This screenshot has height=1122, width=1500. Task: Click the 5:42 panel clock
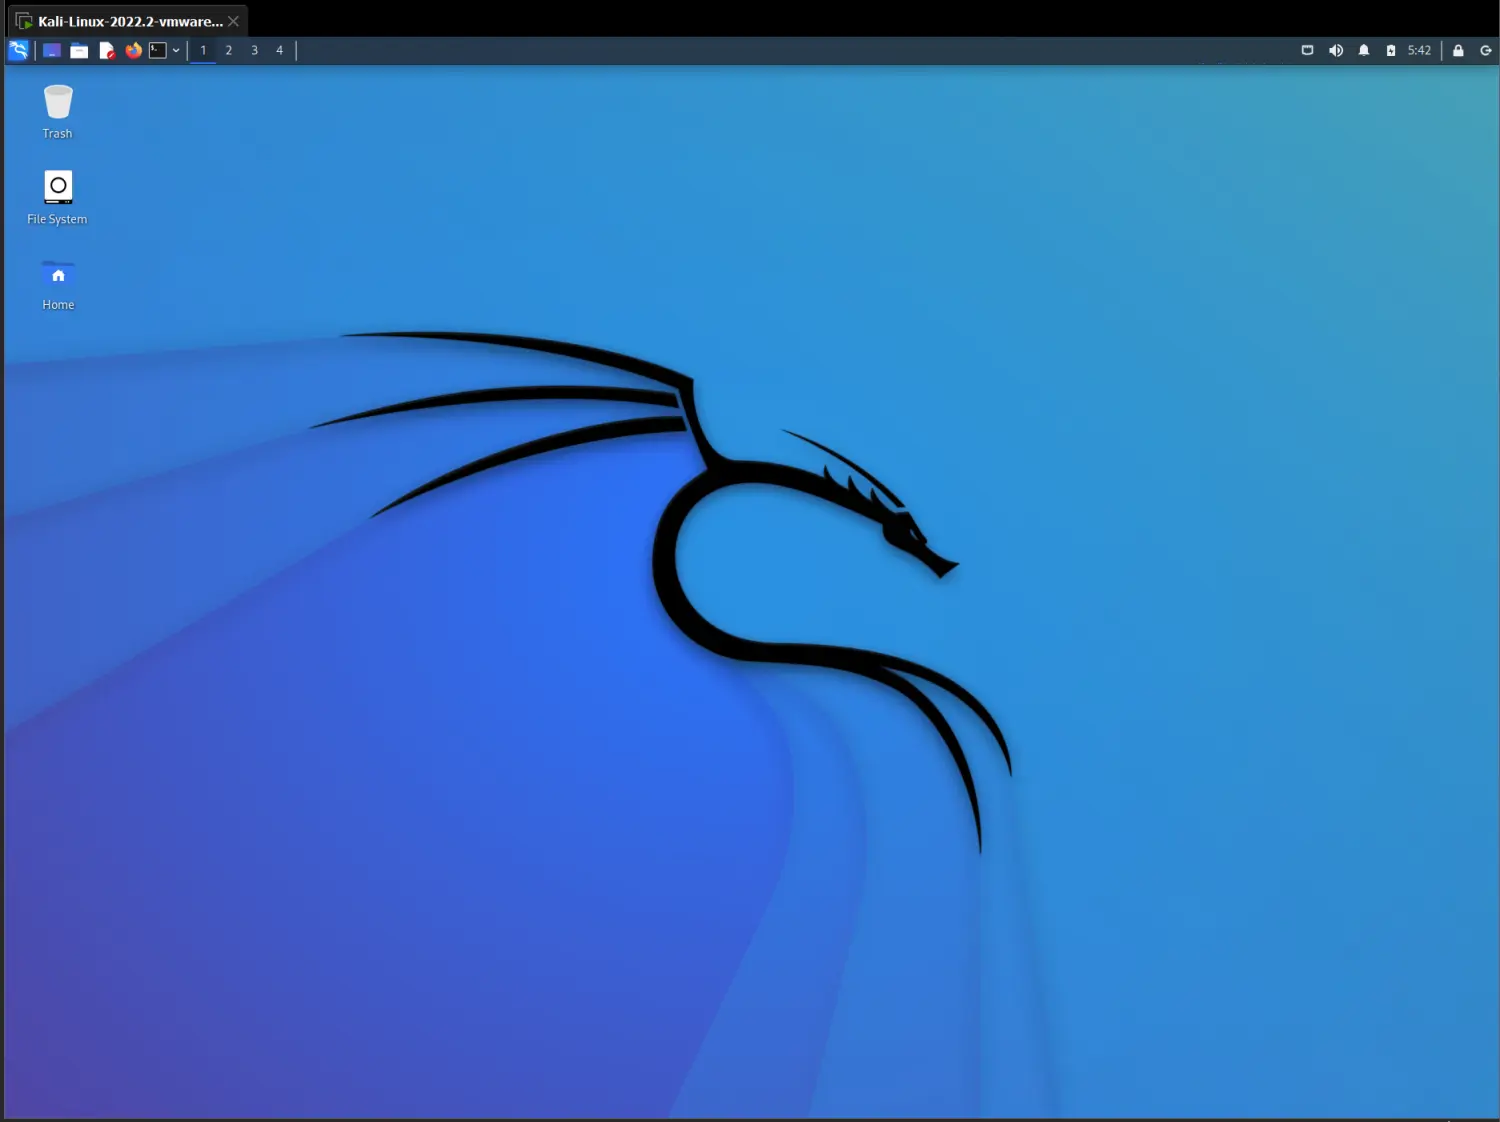[x=1419, y=50]
